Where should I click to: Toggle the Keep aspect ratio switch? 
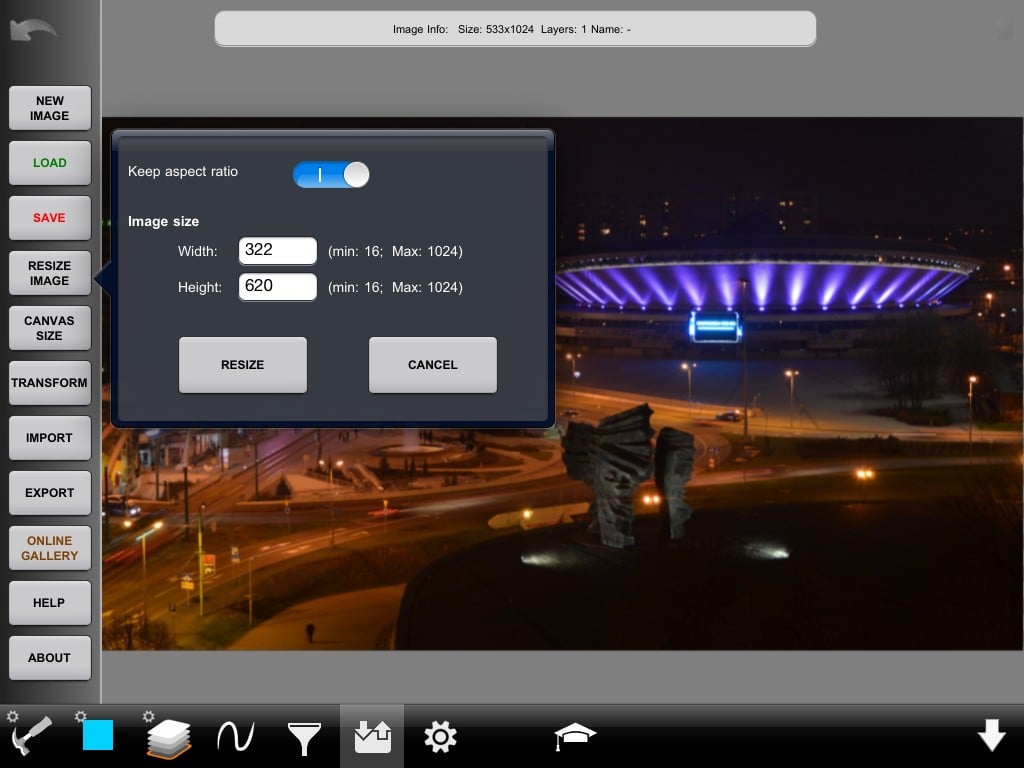tap(331, 175)
